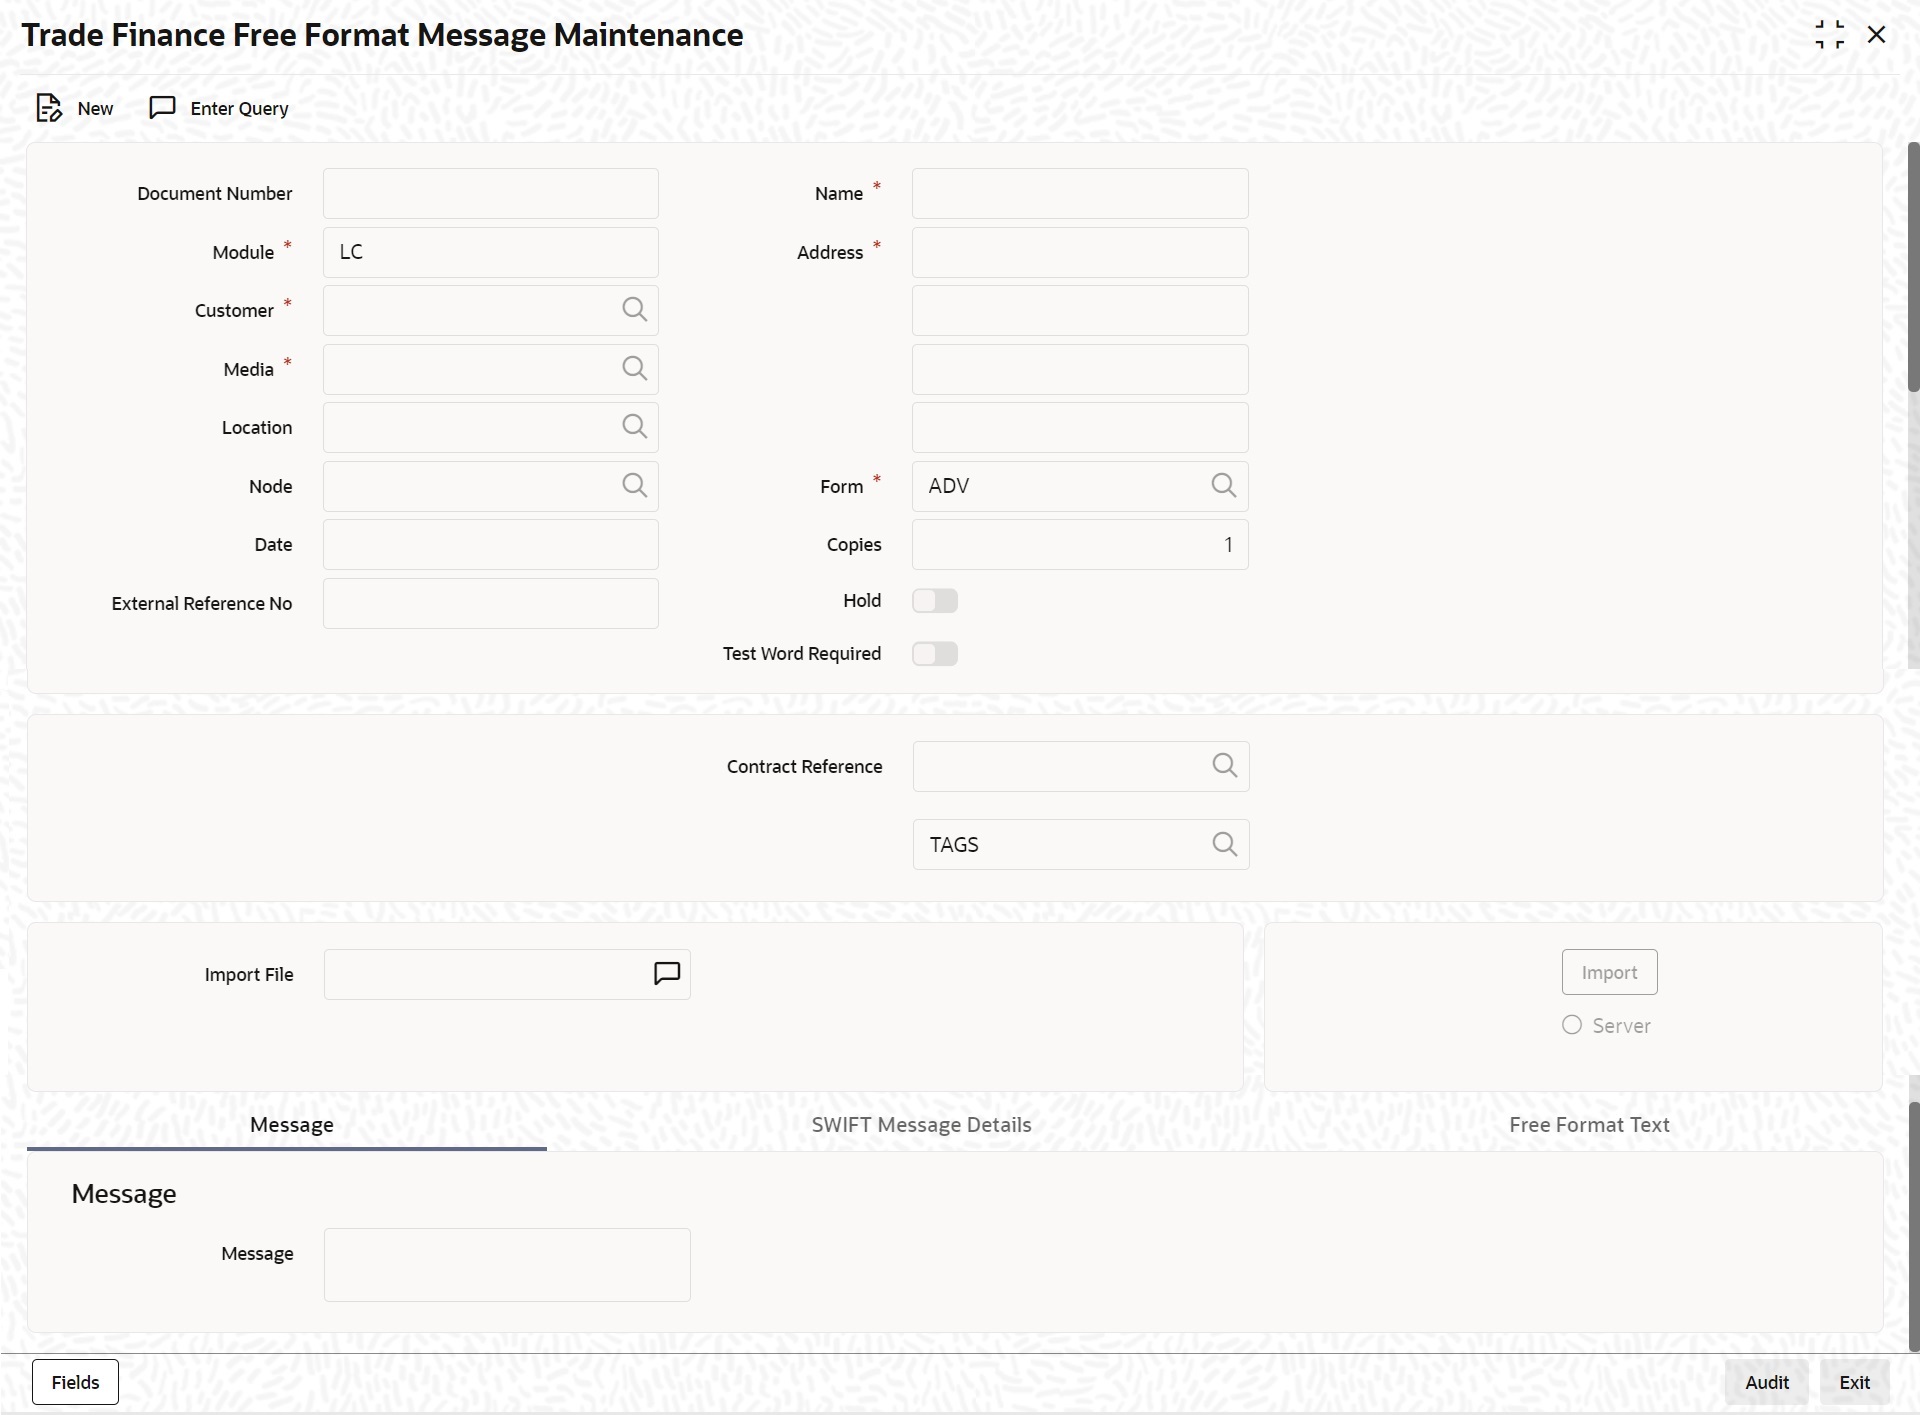Screen dimensions: 1920x1415
Task: Enable Test Word Required
Action: (934, 653)
